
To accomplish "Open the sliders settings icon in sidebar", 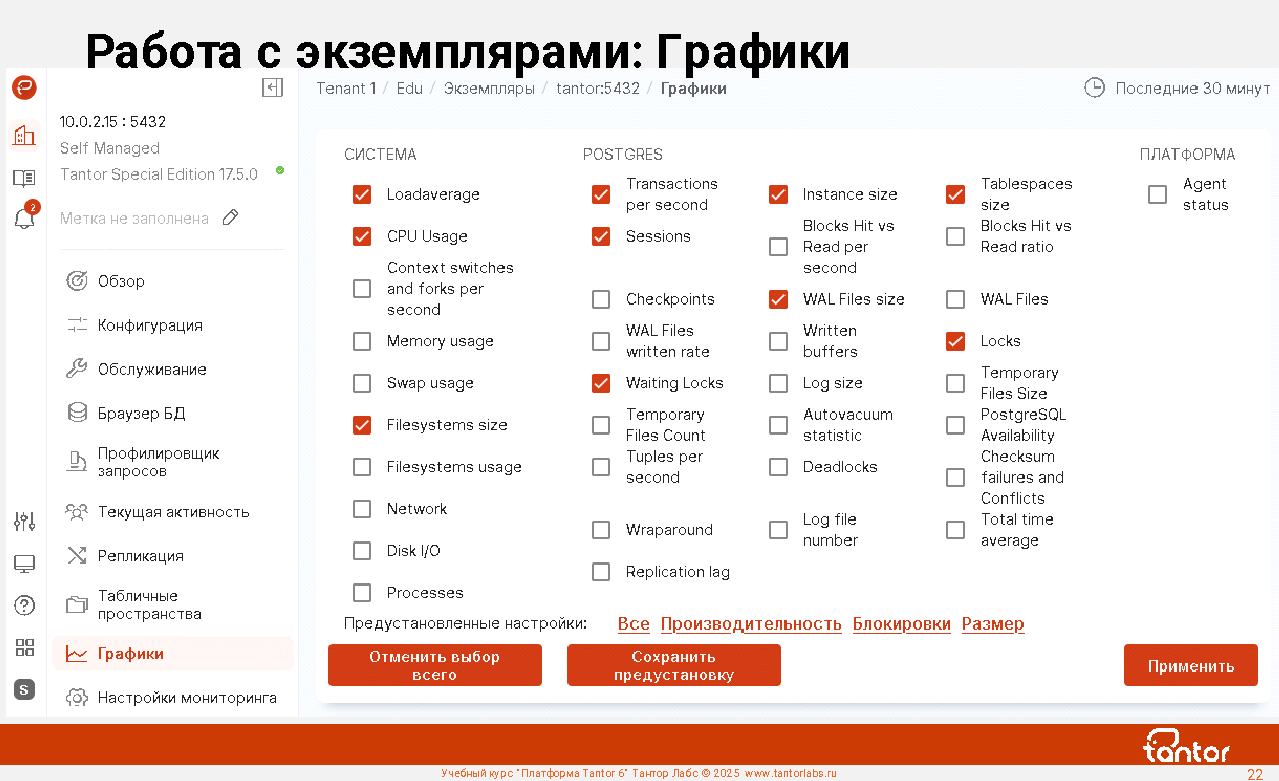I will 24,521.
